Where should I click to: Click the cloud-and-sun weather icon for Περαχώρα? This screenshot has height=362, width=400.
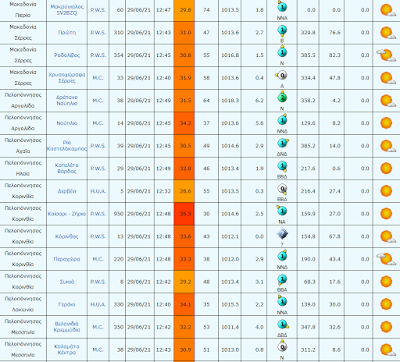[386, 259]
